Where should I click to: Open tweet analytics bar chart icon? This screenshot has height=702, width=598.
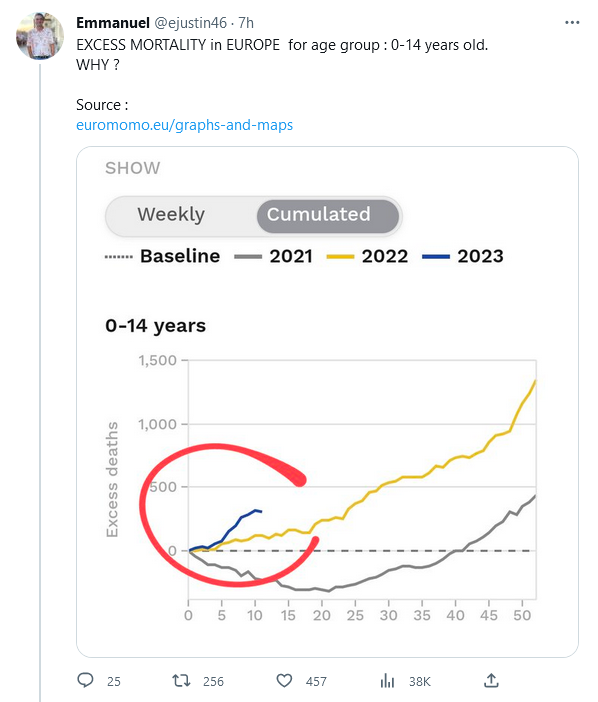click(387, 681)
